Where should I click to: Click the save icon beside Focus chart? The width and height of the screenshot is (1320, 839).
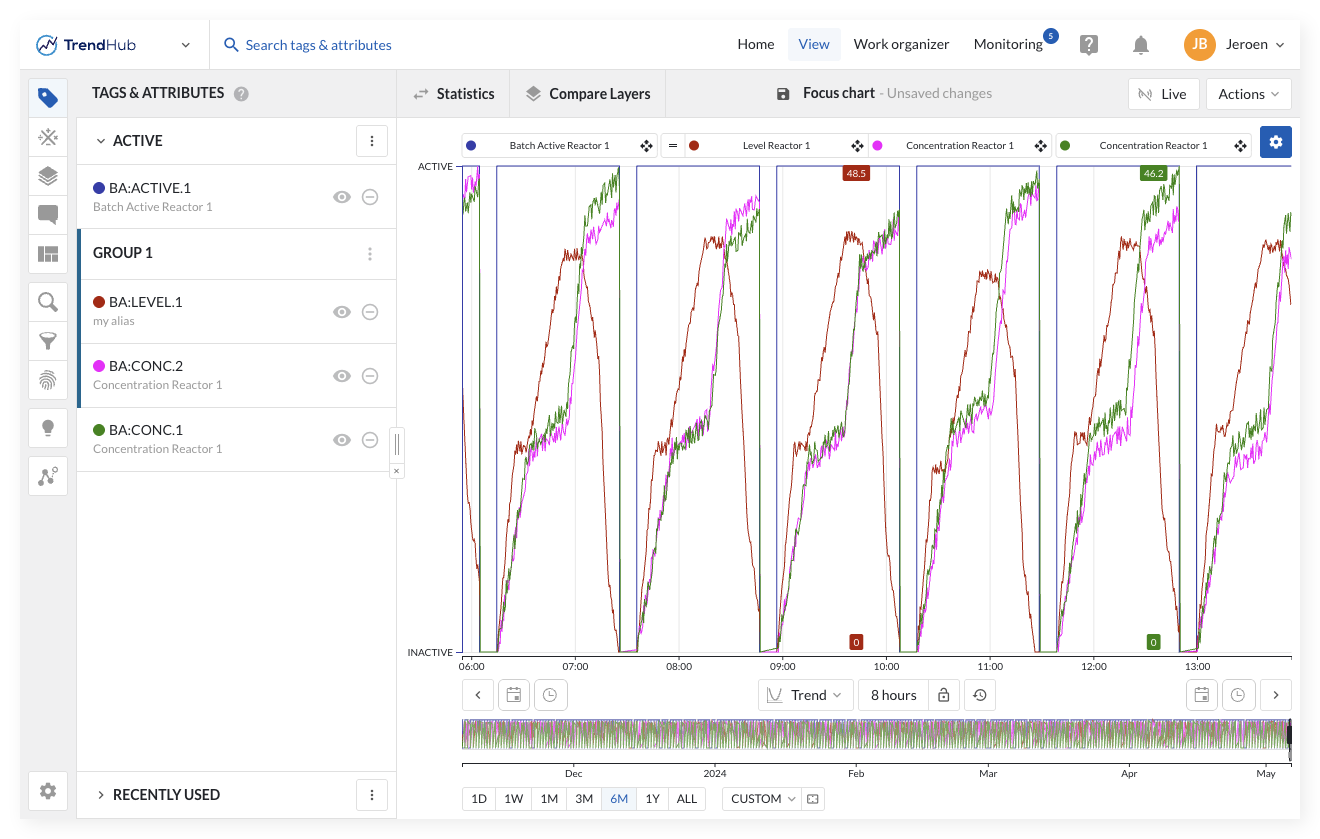pos(783,94)
